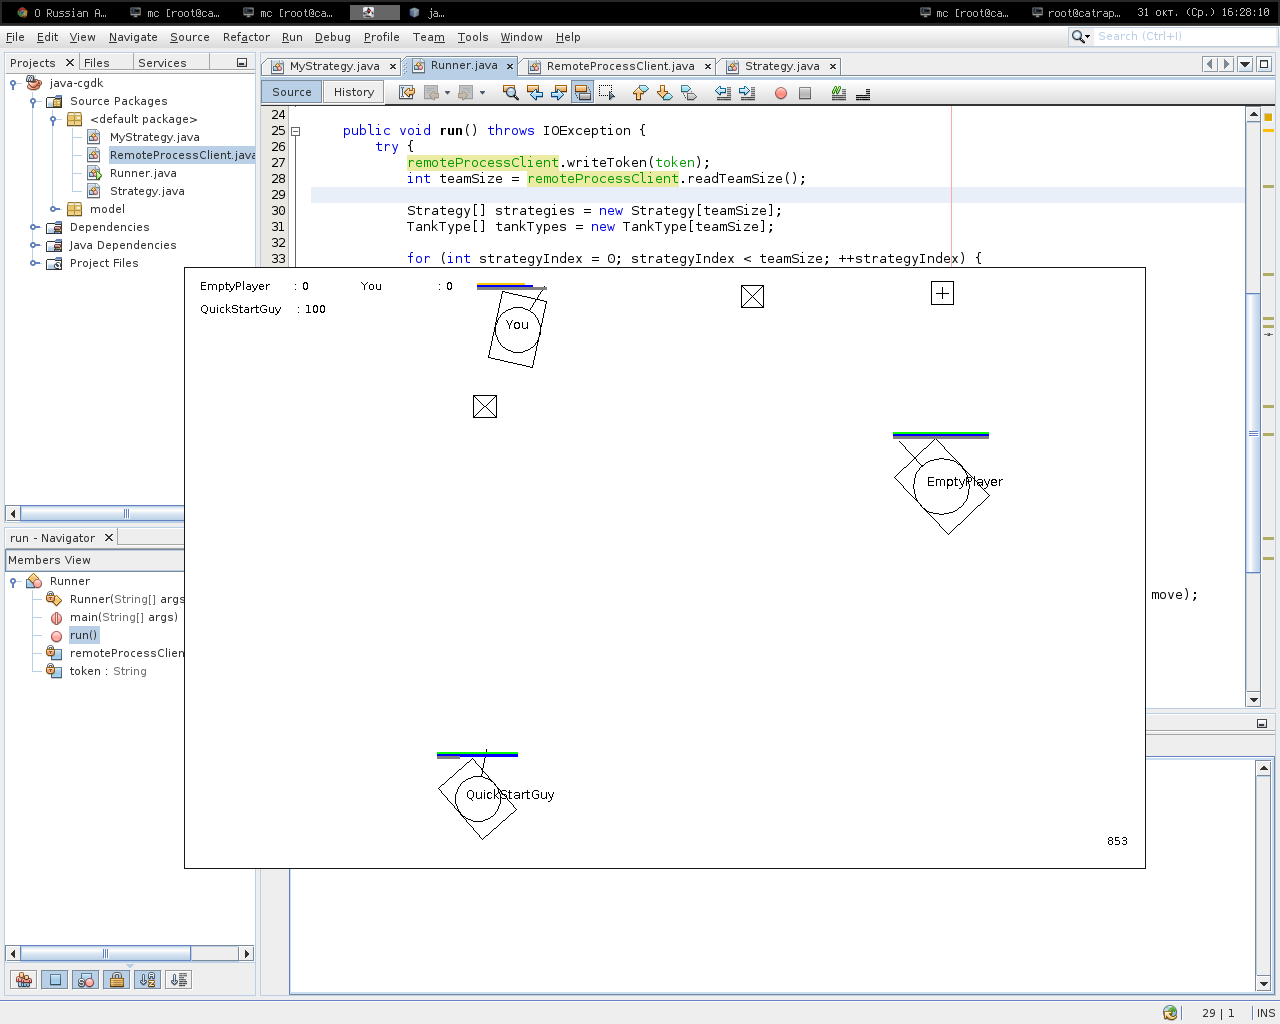Collapse the run() method code fold
Screen dimensions: 1280x1024
click(296, 131)
